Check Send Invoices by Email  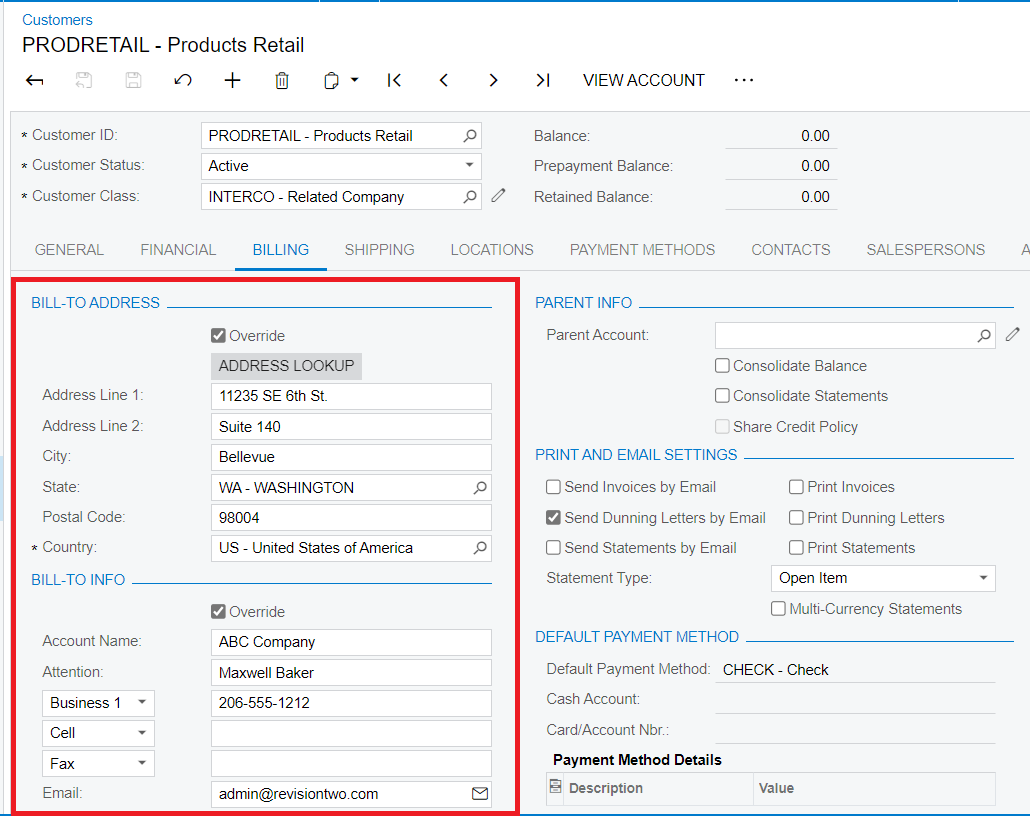coord(553,487)
